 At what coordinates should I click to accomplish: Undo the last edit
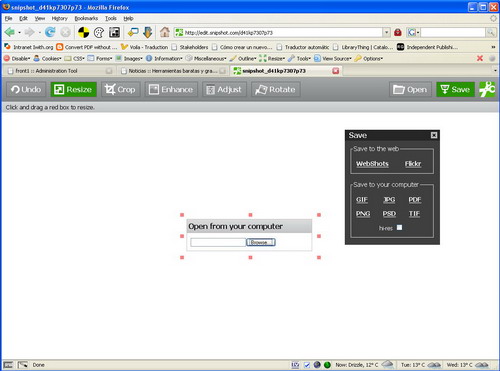click(26, 89)
